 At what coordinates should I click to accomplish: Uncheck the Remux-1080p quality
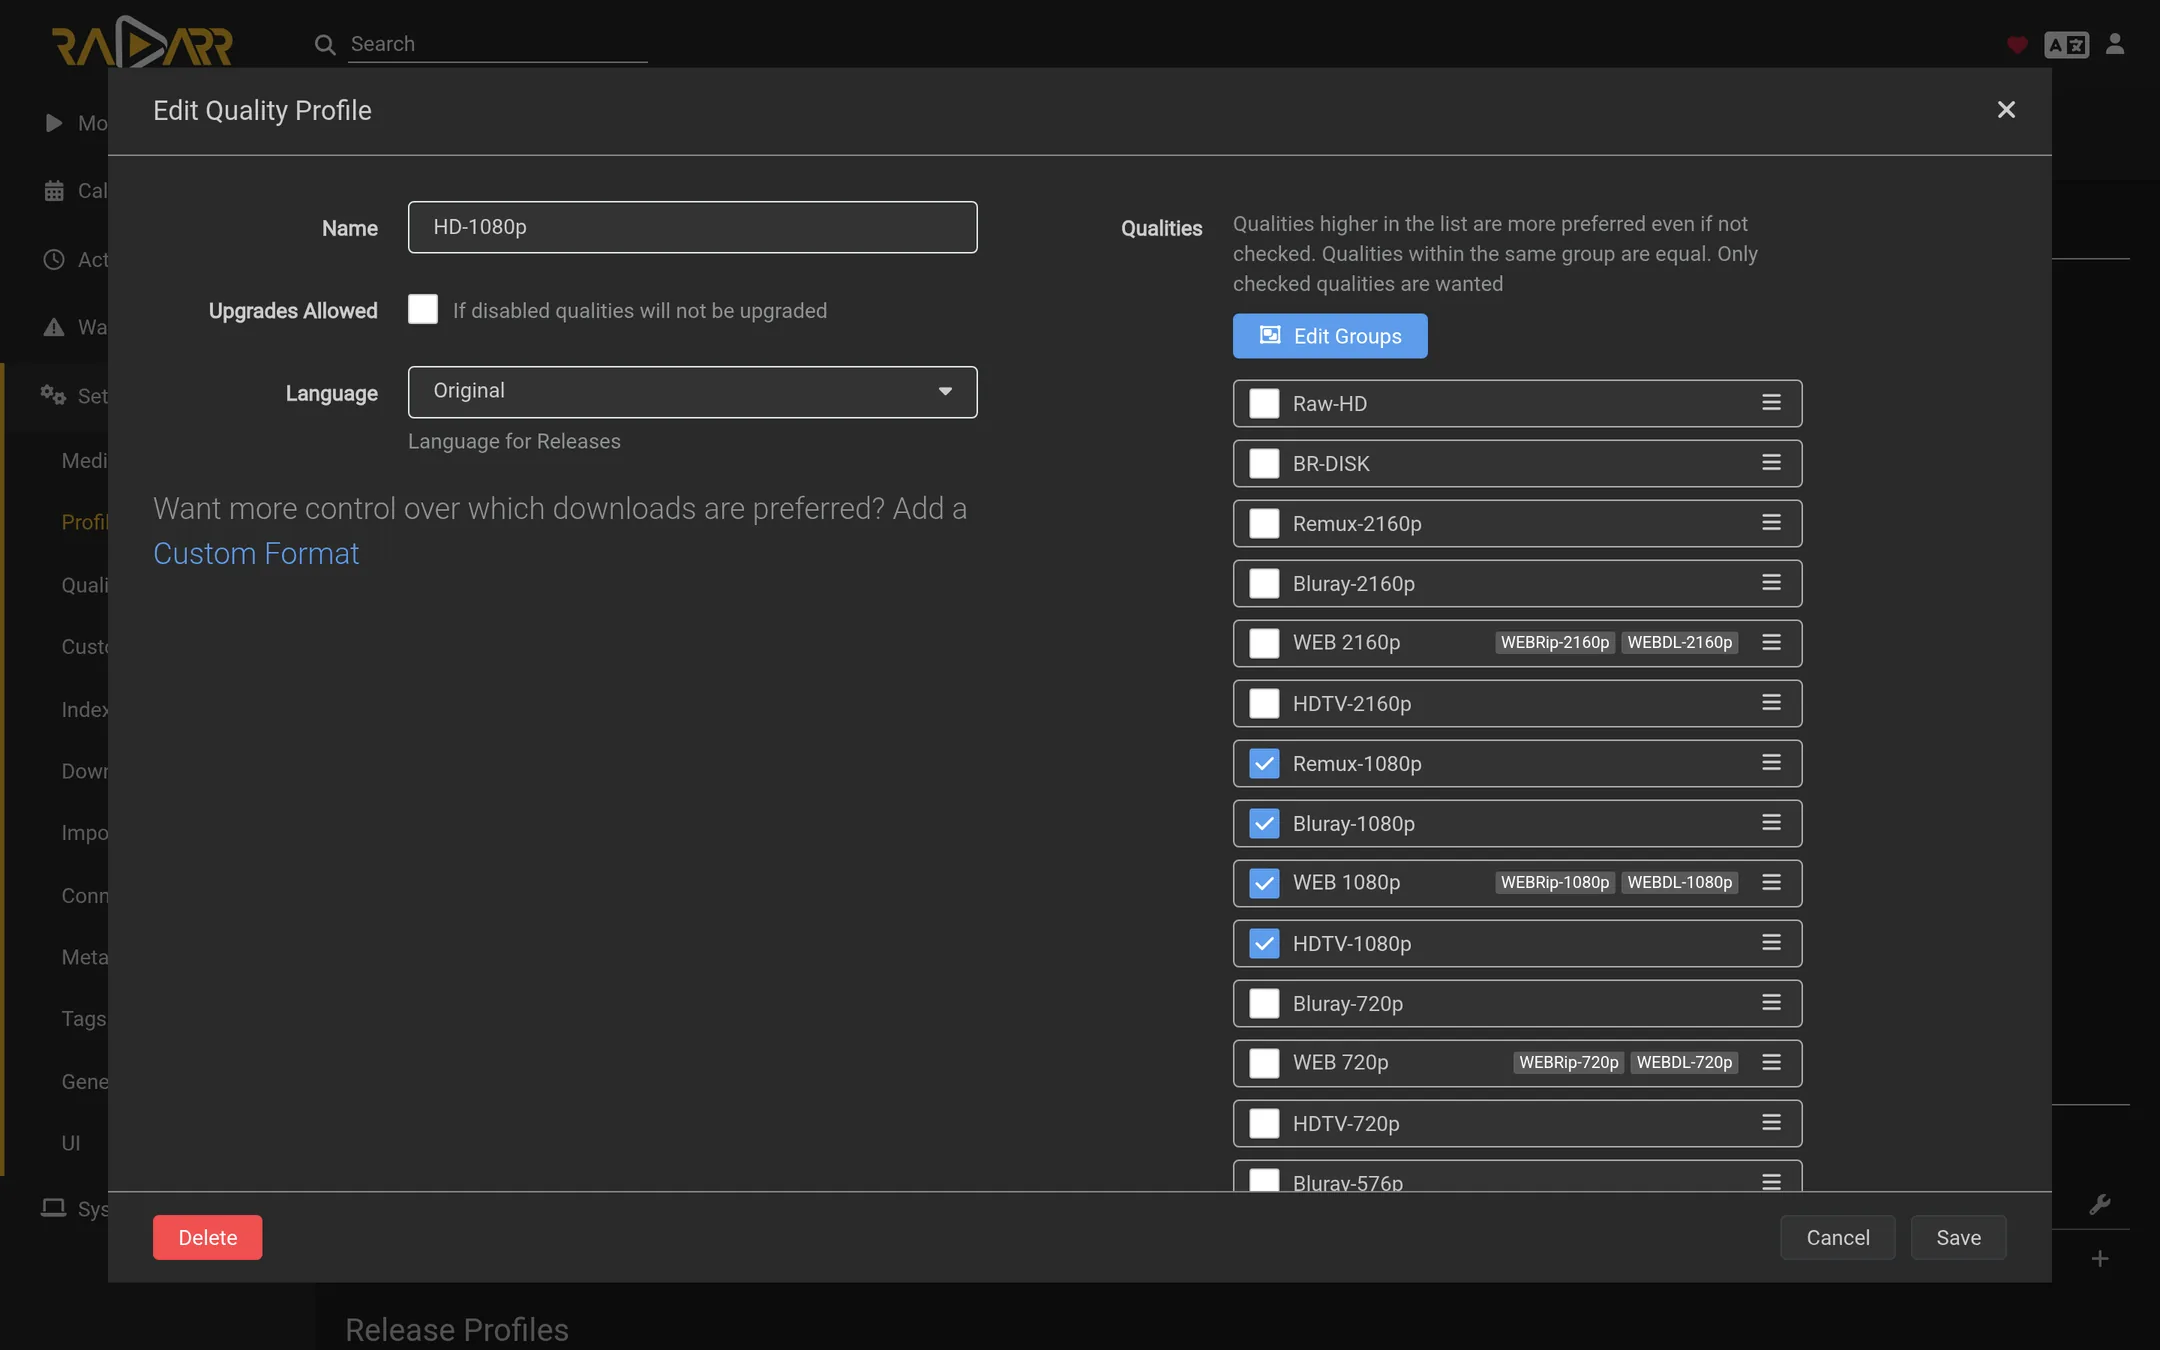(x=1264, y=763)
